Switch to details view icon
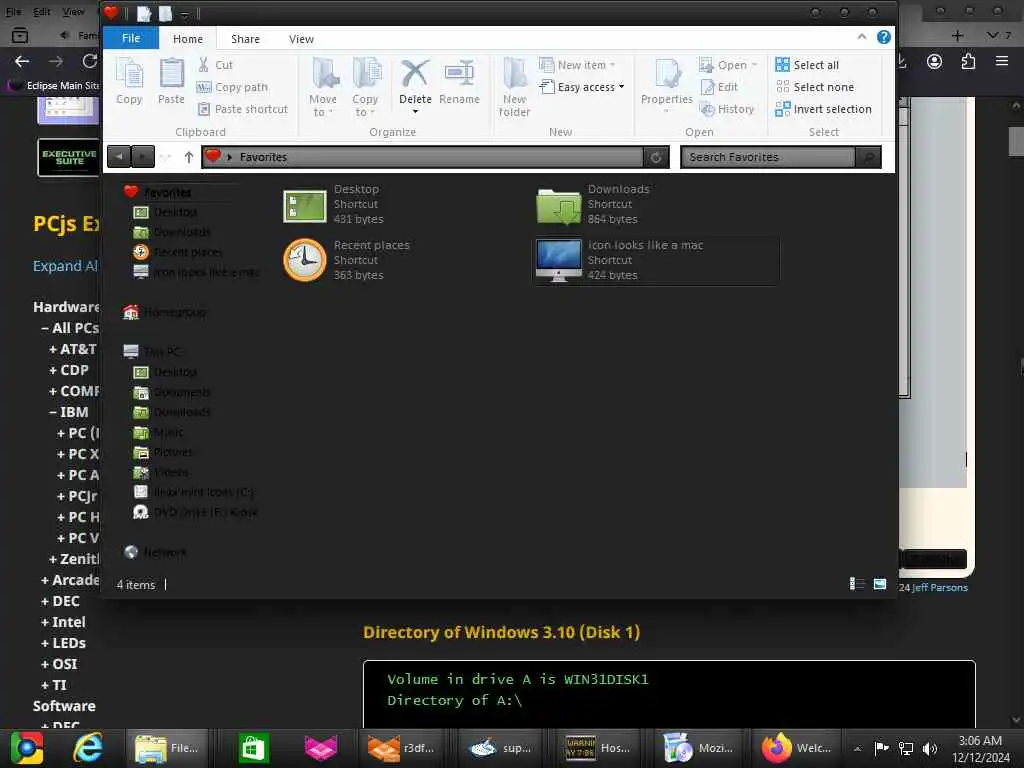The height and width of the screenshot is (768, 1024). (x=856, y=584)
